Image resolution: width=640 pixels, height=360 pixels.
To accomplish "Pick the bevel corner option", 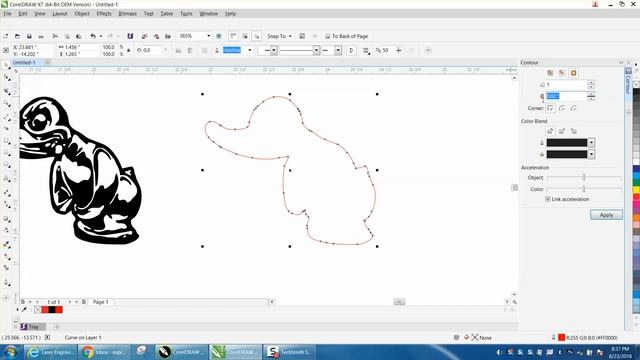I will pyautogui.click(x=573, y=108).
